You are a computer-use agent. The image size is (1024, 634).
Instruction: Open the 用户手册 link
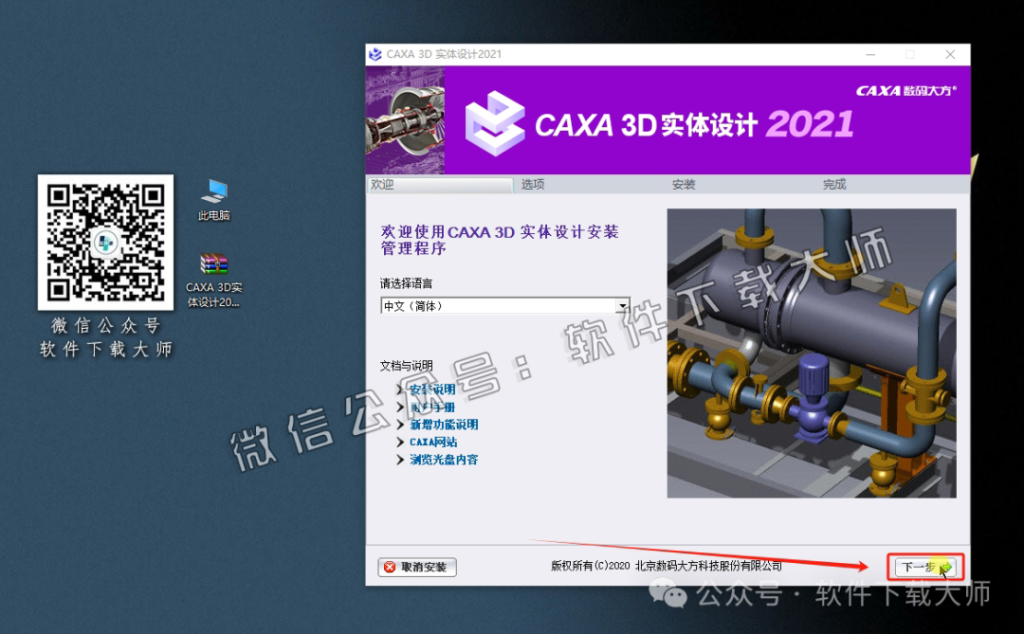432,407
